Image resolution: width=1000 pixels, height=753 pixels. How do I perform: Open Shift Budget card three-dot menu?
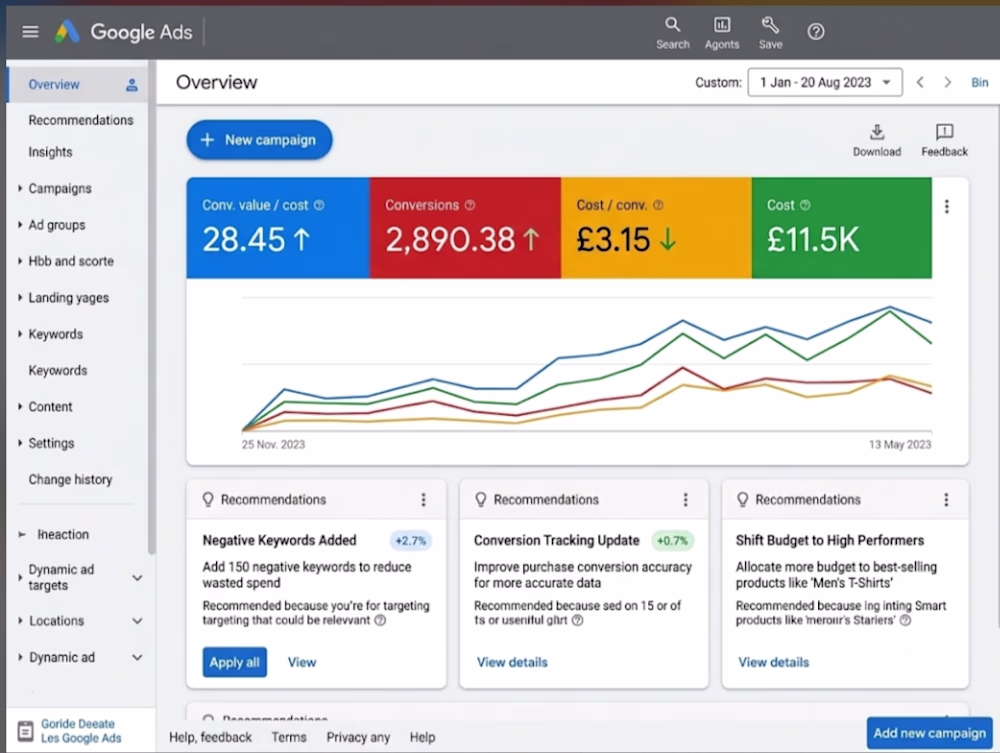tap(946, 500)
